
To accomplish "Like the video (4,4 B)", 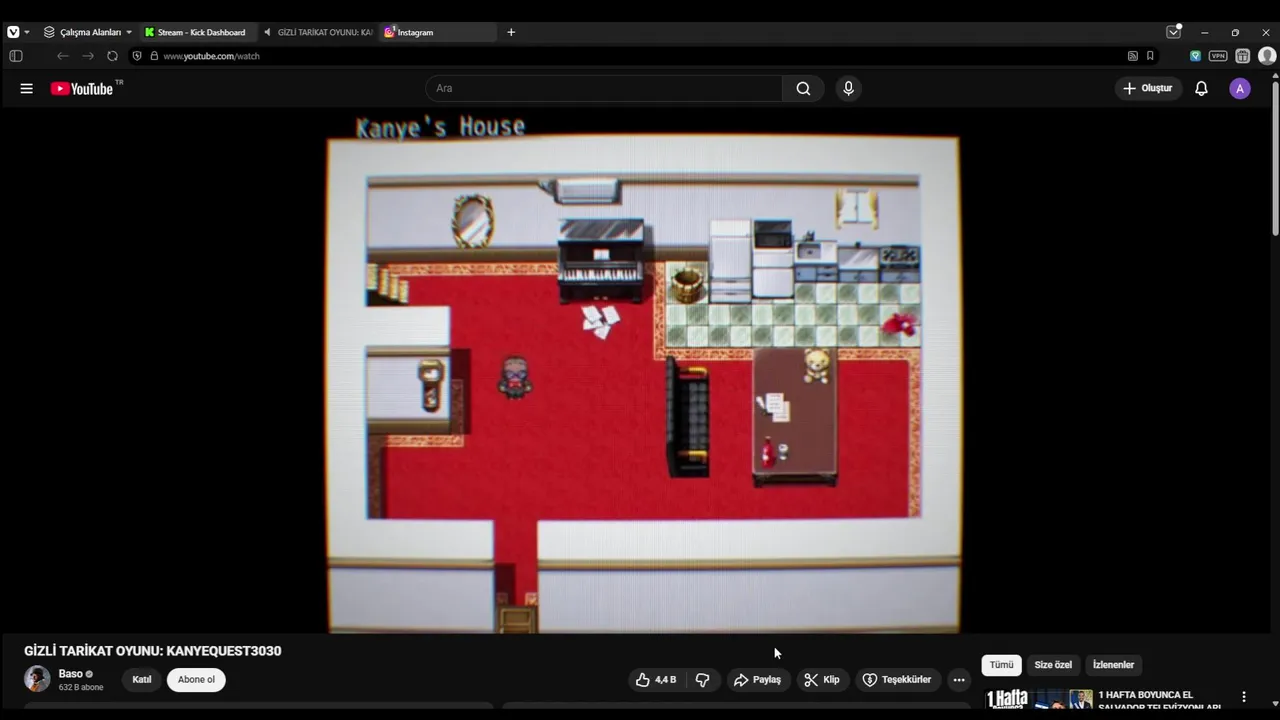I will 656,680.
